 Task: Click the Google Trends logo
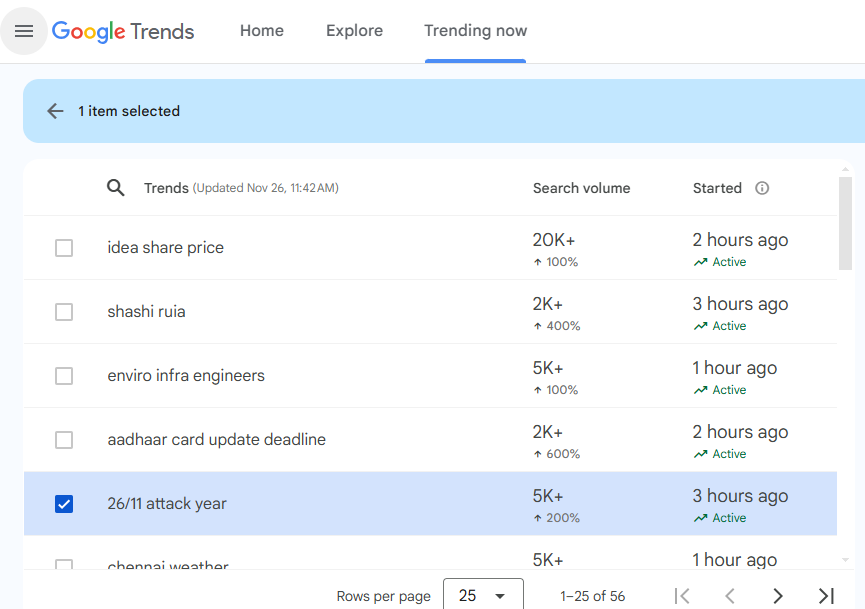pos(123,31)
